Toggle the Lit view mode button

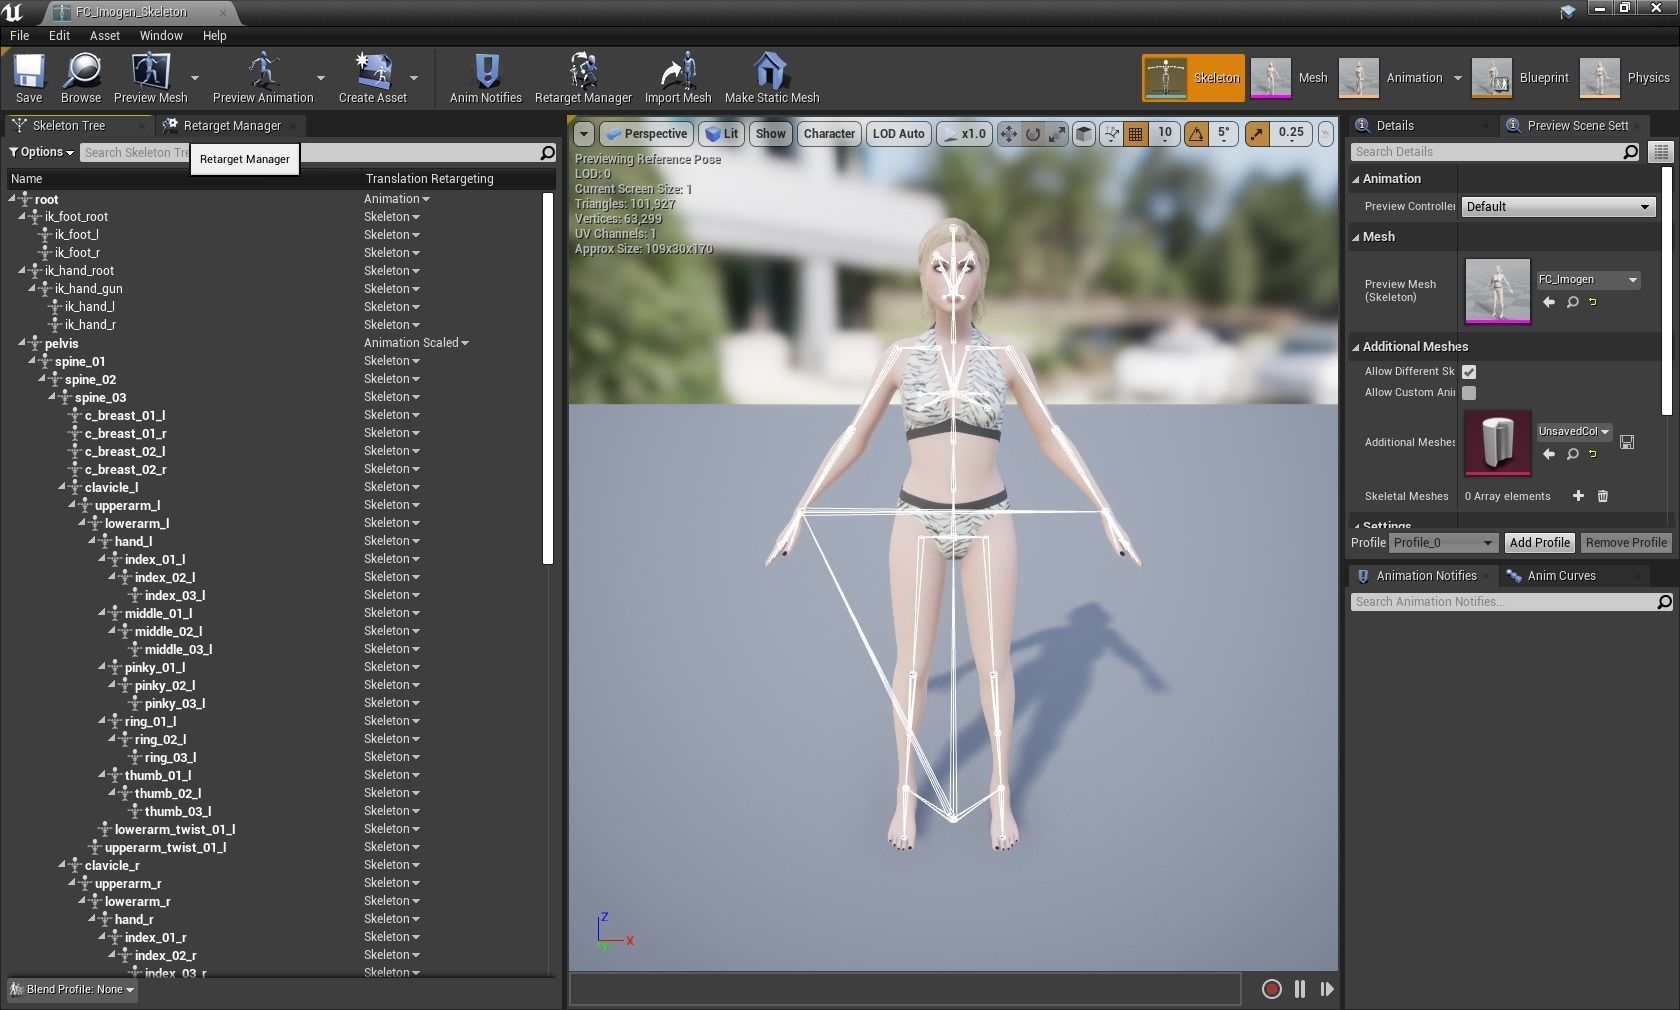click(721, 134)
